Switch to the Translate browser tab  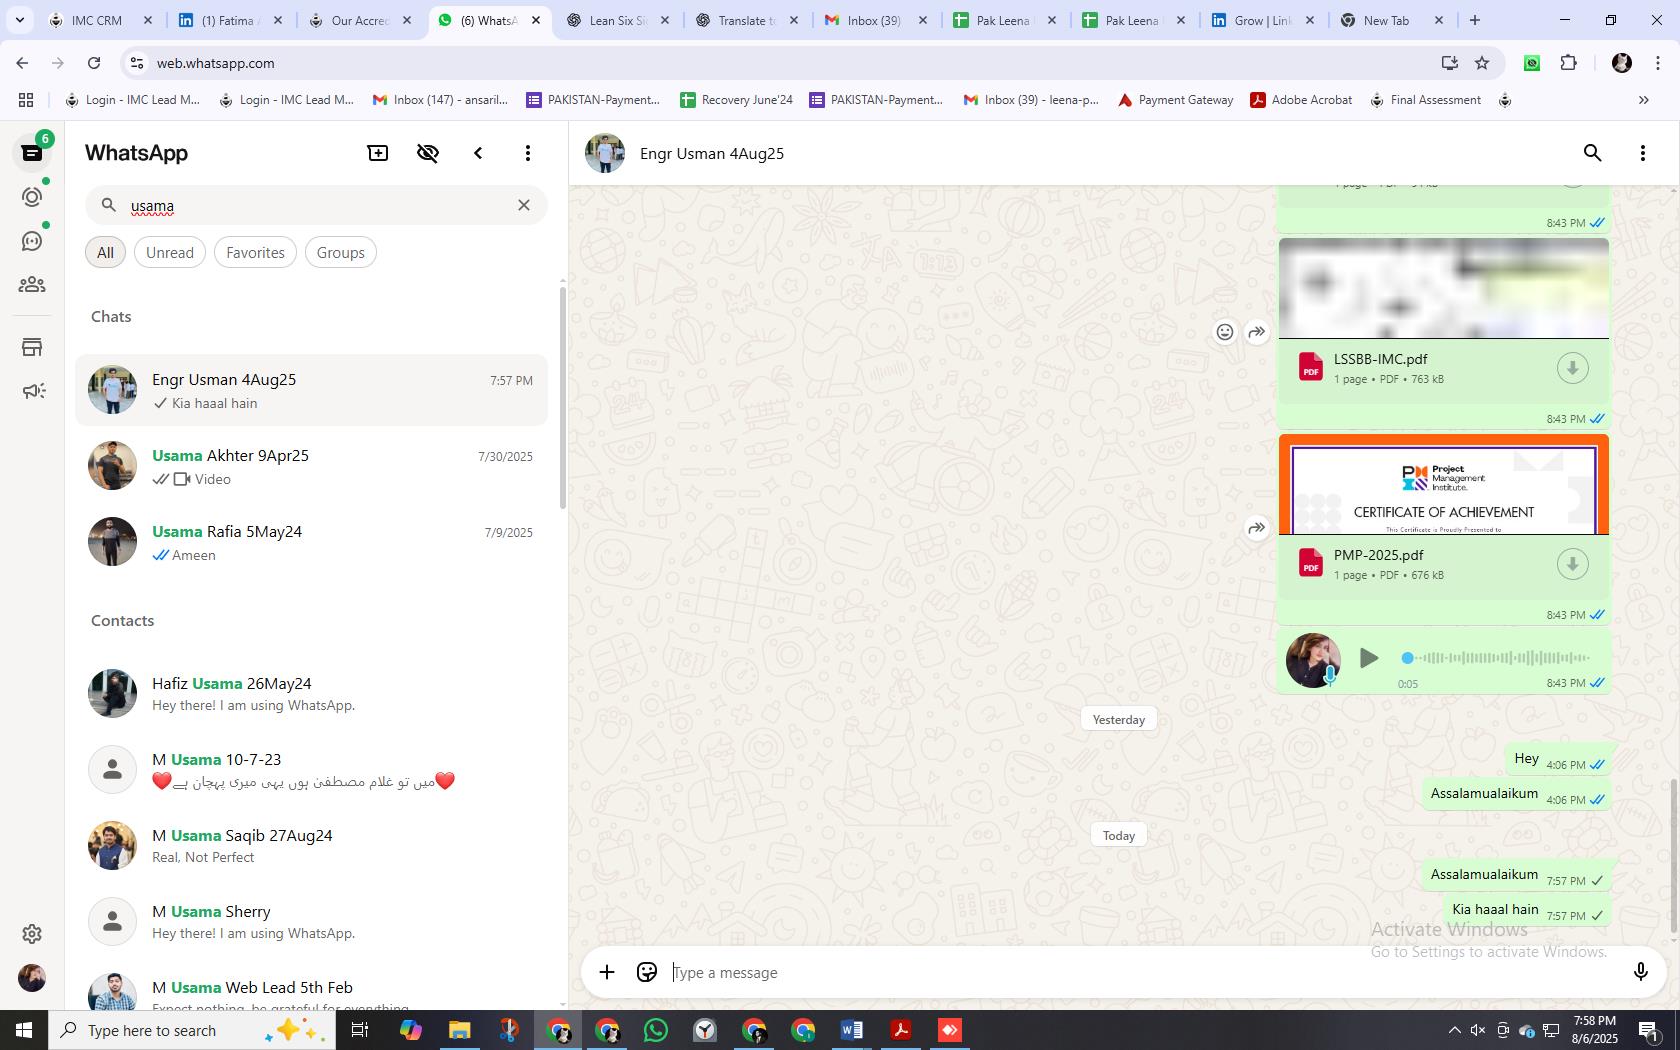746,20
